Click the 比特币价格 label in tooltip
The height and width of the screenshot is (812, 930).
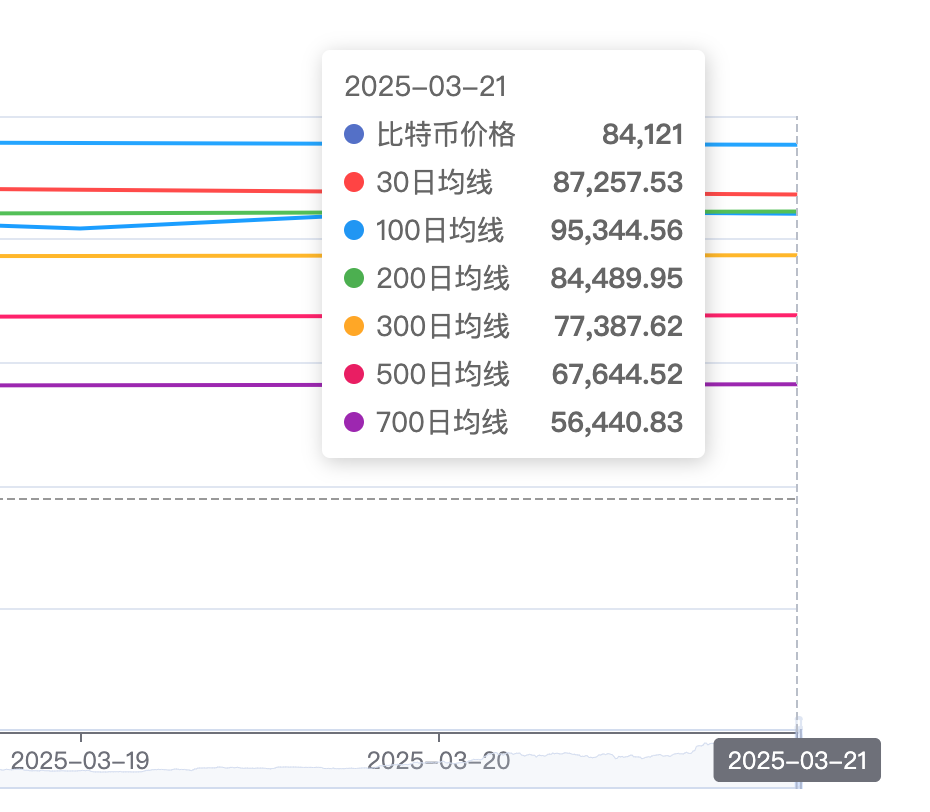click(x=446, y=134)
